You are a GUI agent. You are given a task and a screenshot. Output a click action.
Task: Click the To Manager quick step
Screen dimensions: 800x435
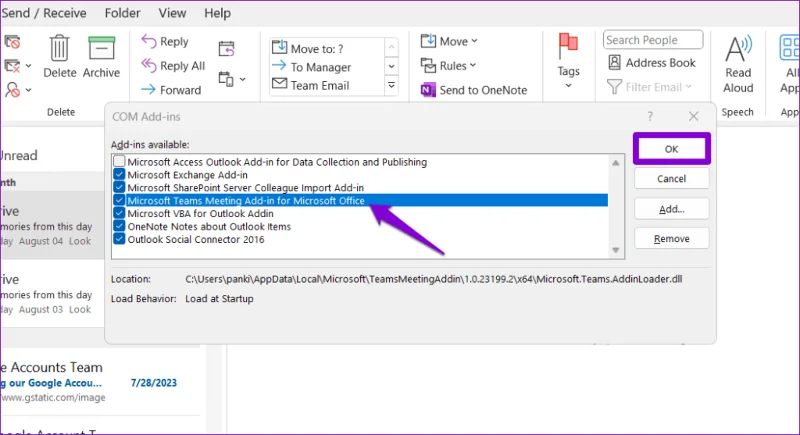[x=311, y=67]
